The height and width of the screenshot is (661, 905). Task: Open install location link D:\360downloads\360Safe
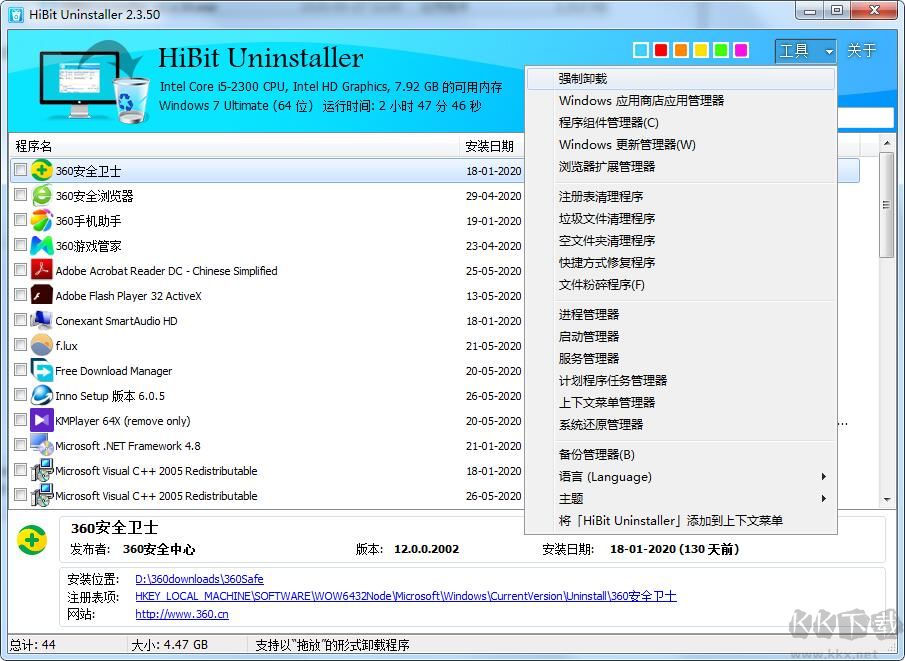click(x=199, y=578)
